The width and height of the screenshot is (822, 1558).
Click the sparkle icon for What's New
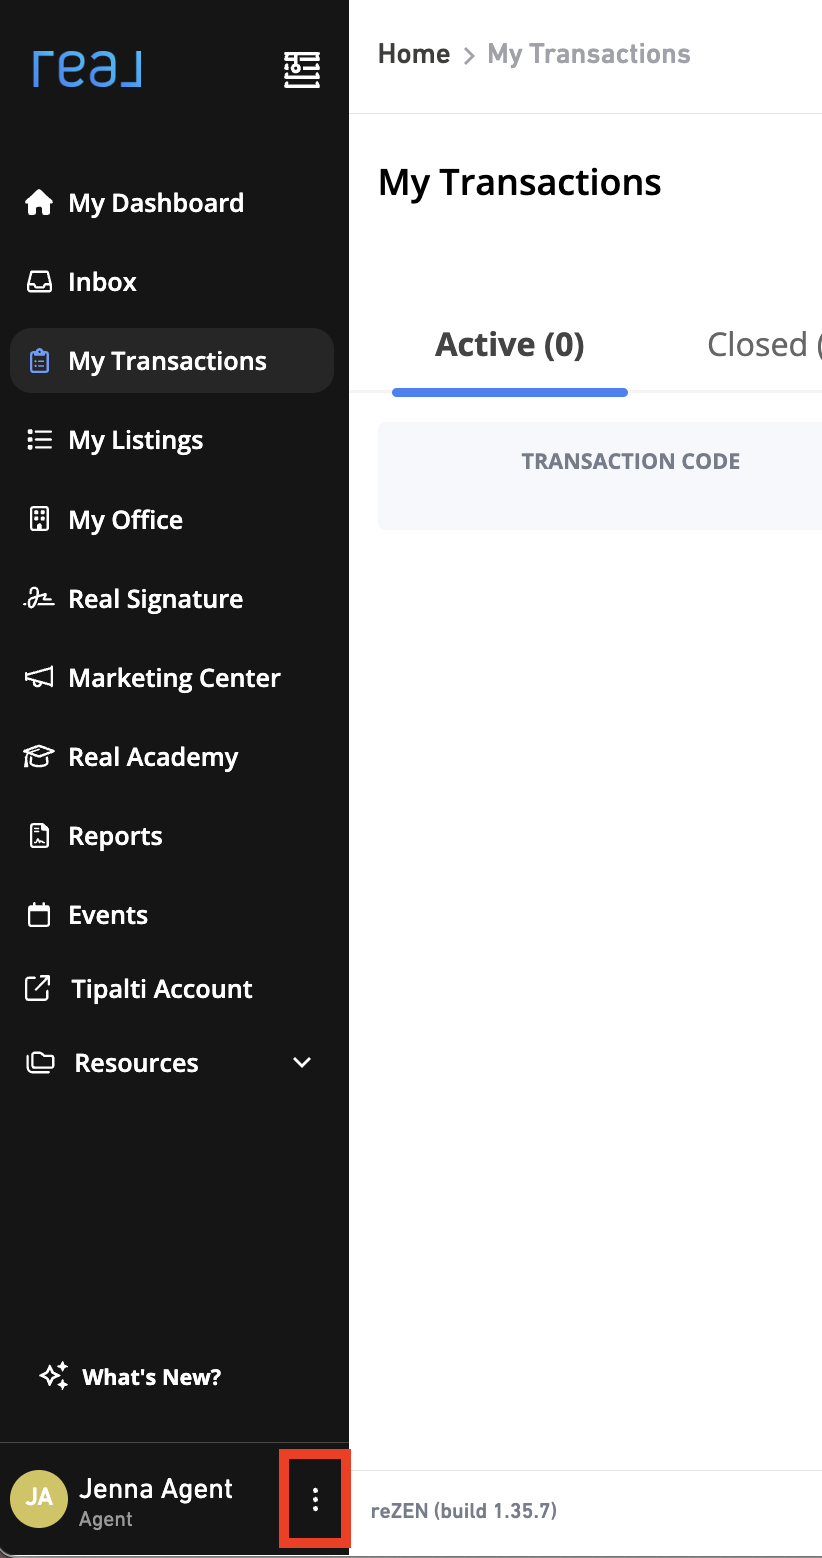pos(54,1376)
